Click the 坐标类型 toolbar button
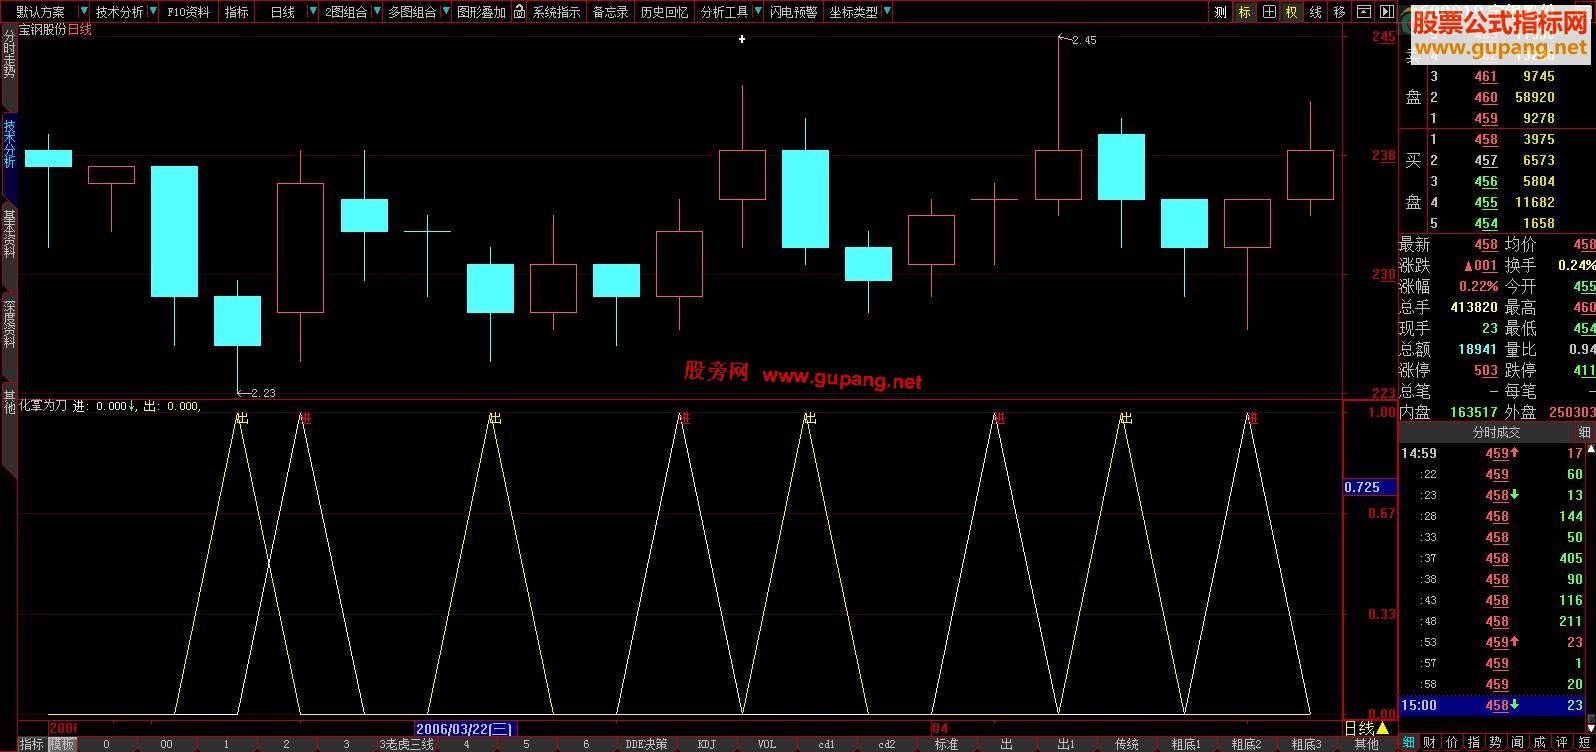 [853, 12]
